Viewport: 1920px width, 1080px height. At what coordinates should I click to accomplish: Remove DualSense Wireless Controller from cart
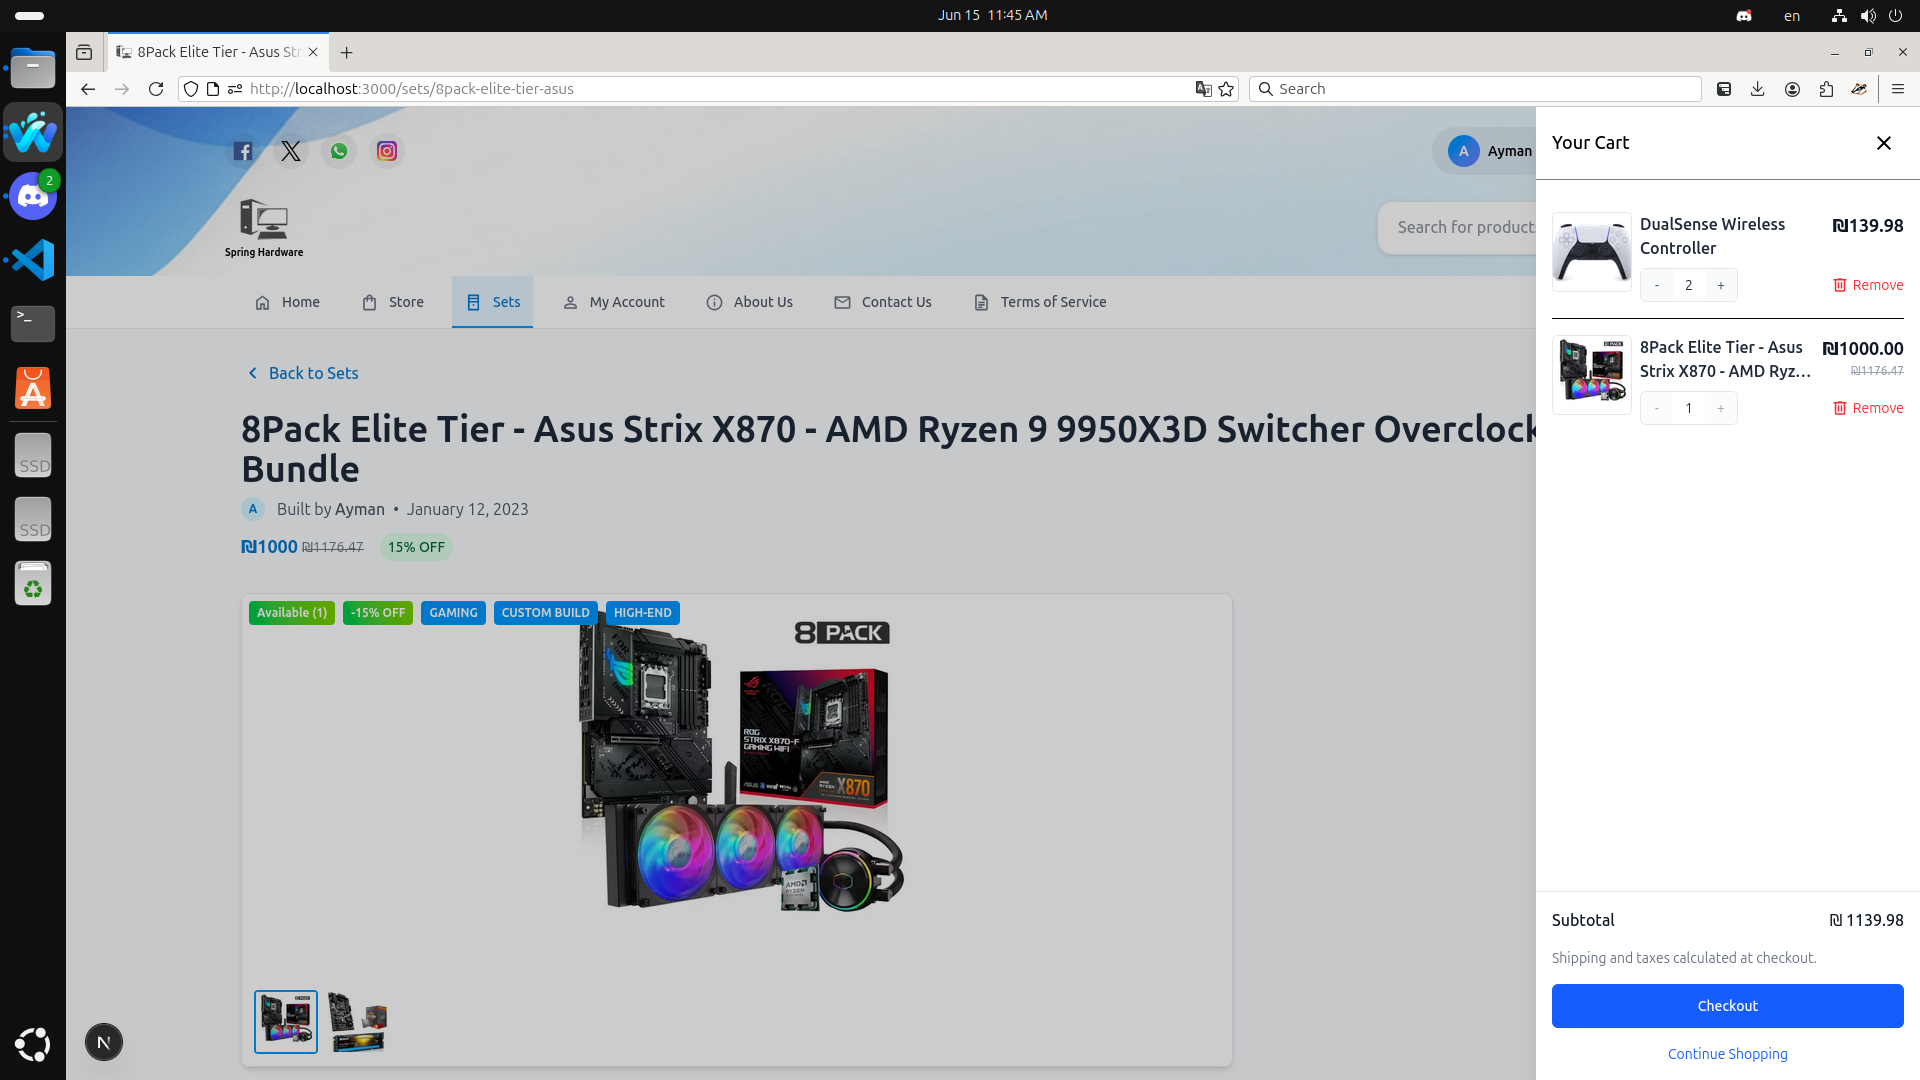tap(1868, 285)
